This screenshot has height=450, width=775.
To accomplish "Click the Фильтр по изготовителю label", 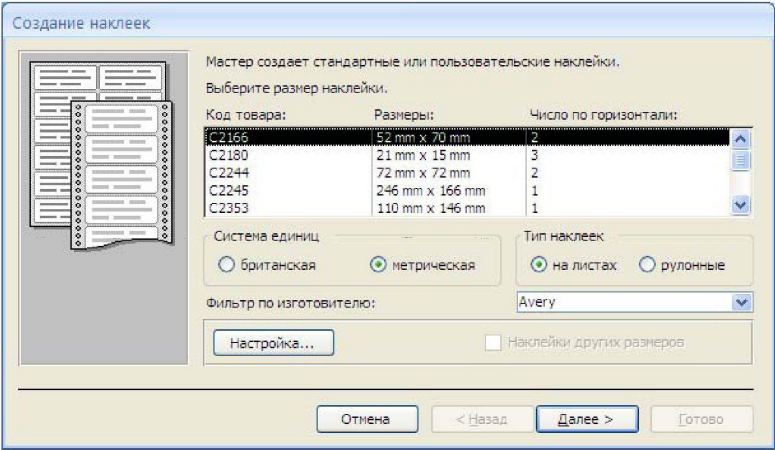I will point(291,303).
